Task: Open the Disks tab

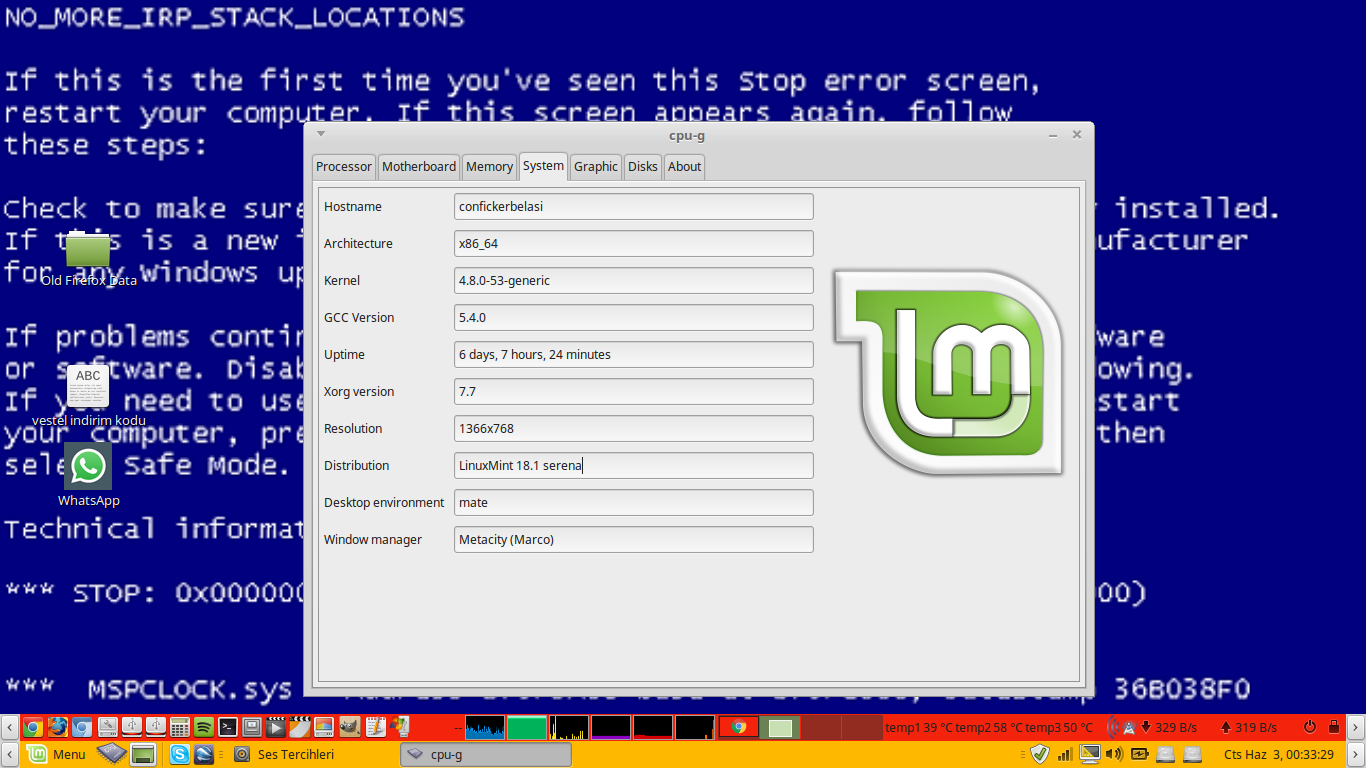Action: (x=643, y=166)
